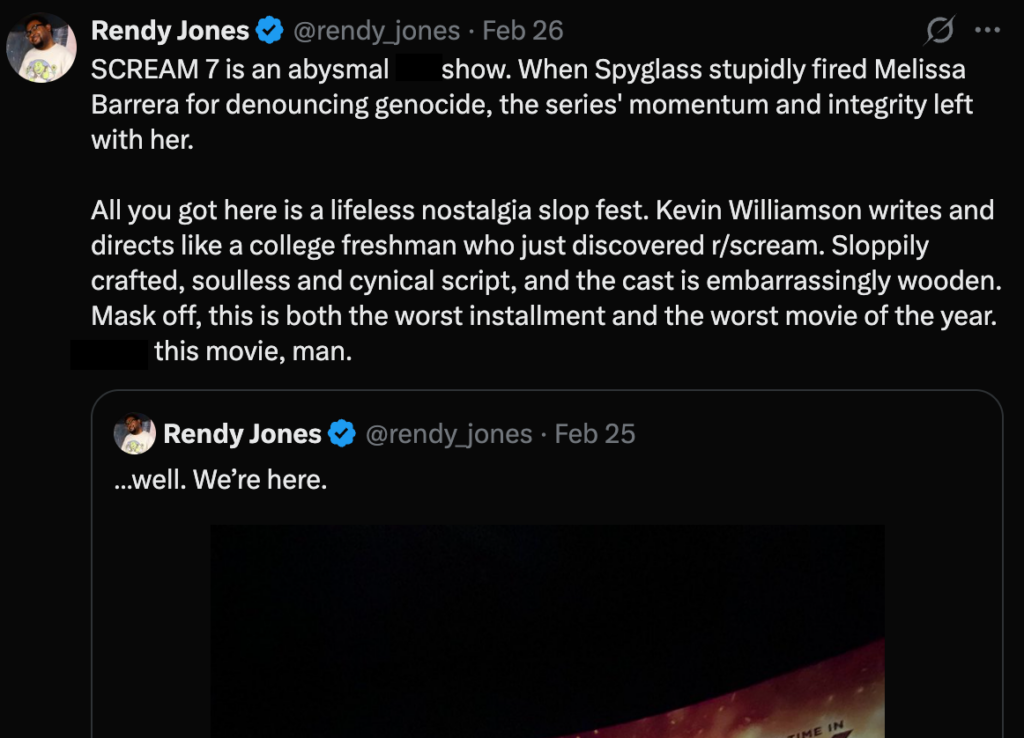The image size is (1024, 738).
Task: Open the movie poster image in the quoted tweet
Action: pos(547,630)
